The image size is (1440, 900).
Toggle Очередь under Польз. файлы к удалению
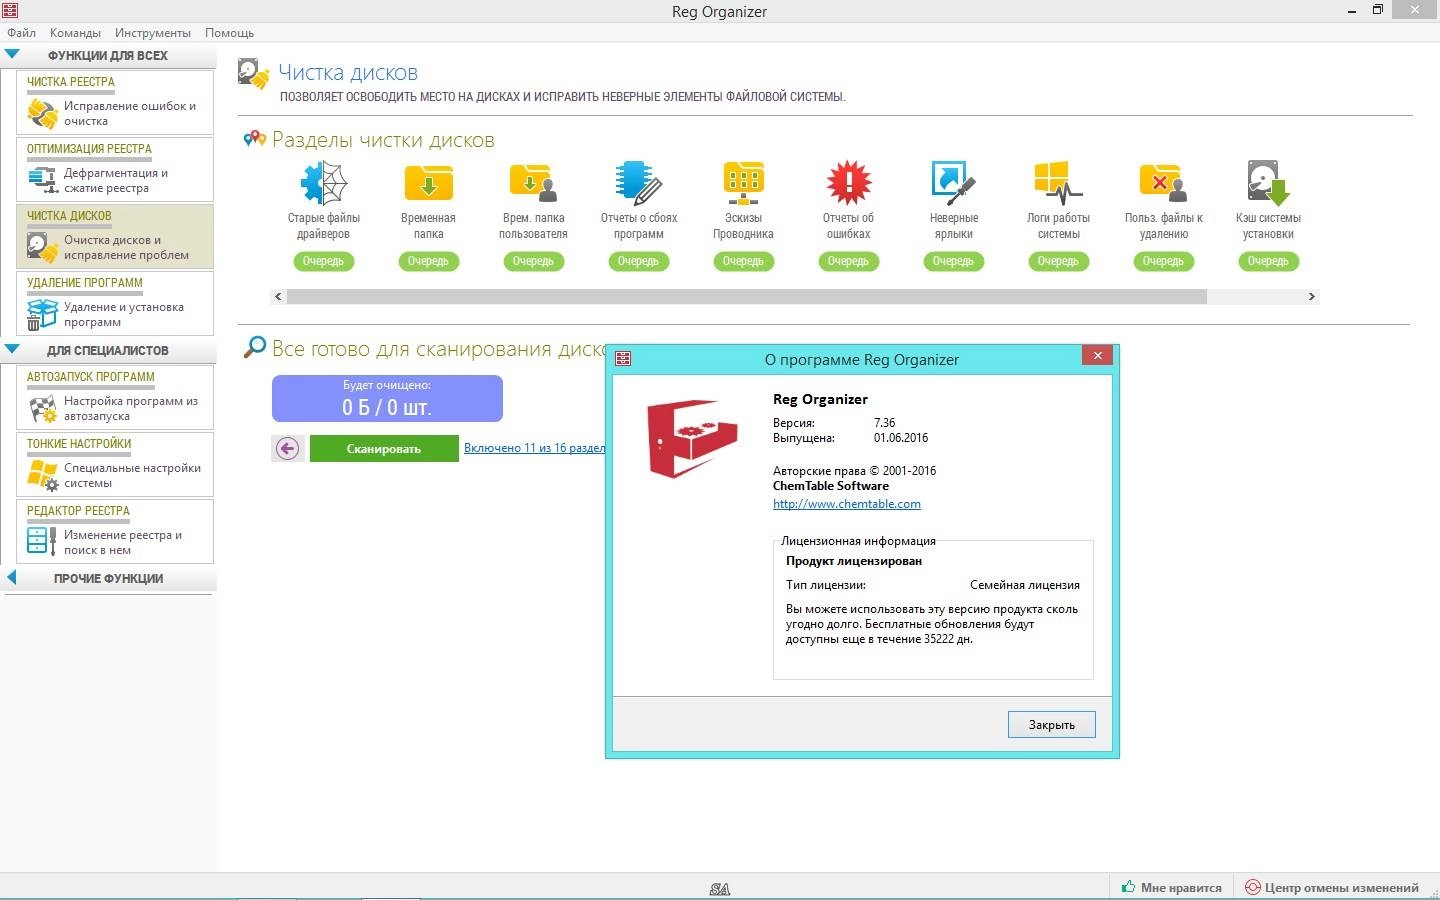point(1163,261)
